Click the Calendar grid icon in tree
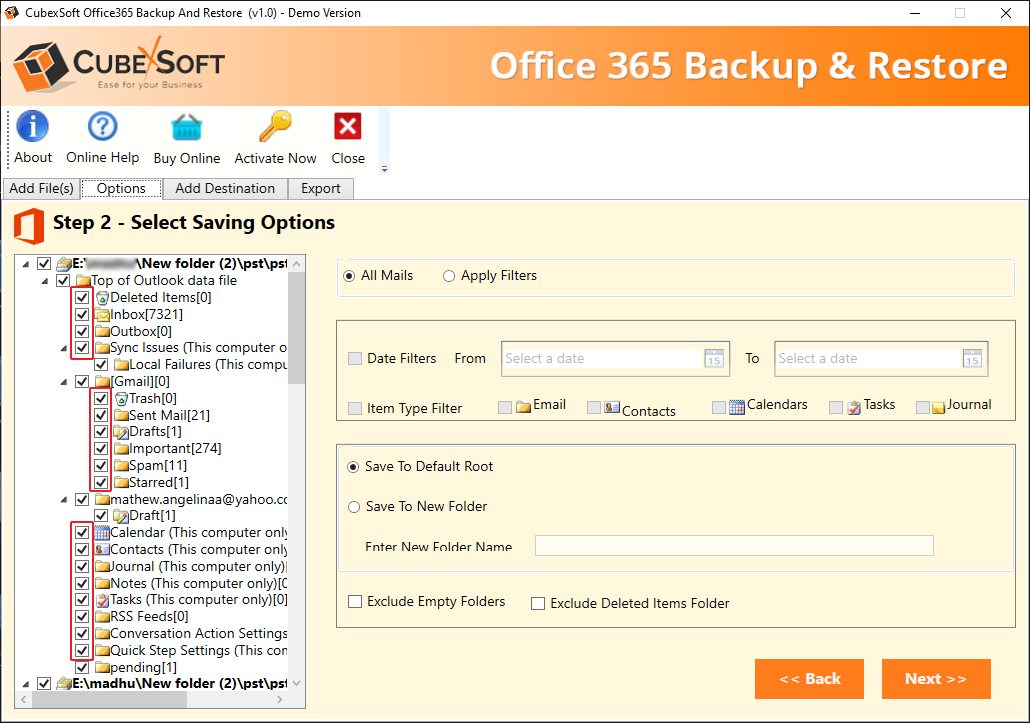The height and width of the screenshot is (723, 1030). (102, 533)
